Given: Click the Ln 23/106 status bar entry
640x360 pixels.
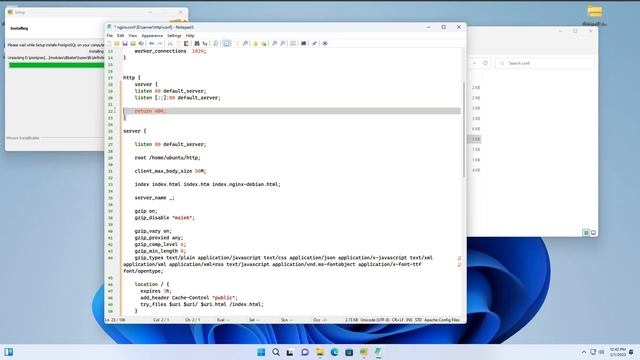Looking at the screenshot, I should pyautogui.click(x=116, y=320).
